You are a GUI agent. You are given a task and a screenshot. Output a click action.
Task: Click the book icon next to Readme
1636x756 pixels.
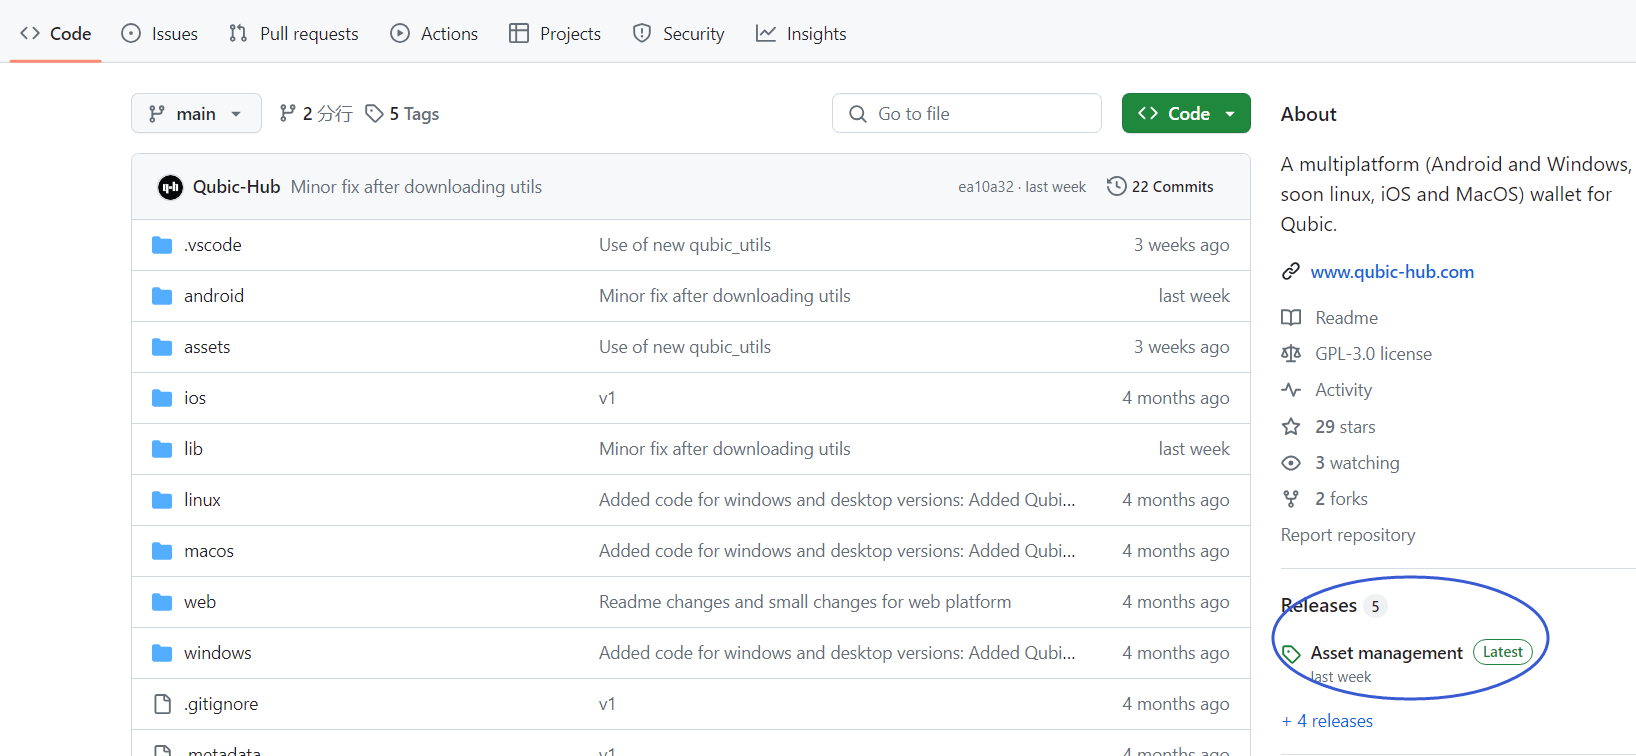coord(1291,318)
